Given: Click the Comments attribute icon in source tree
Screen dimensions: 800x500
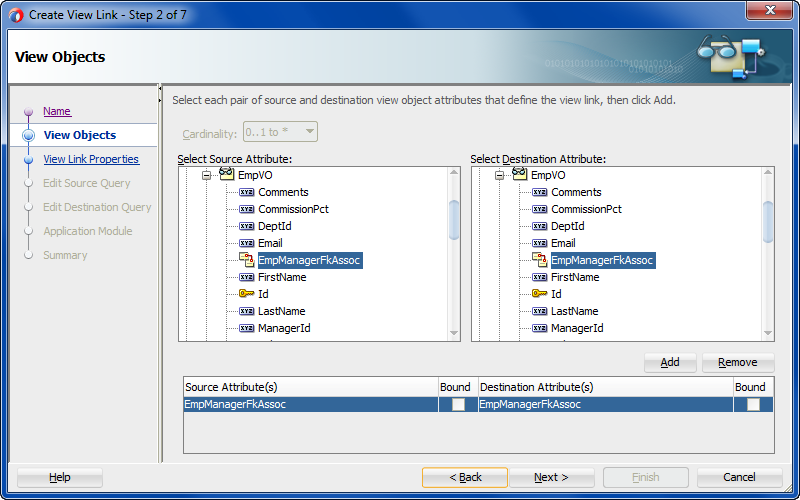Looking at the screenshot, I should click(x=246, y=192).
